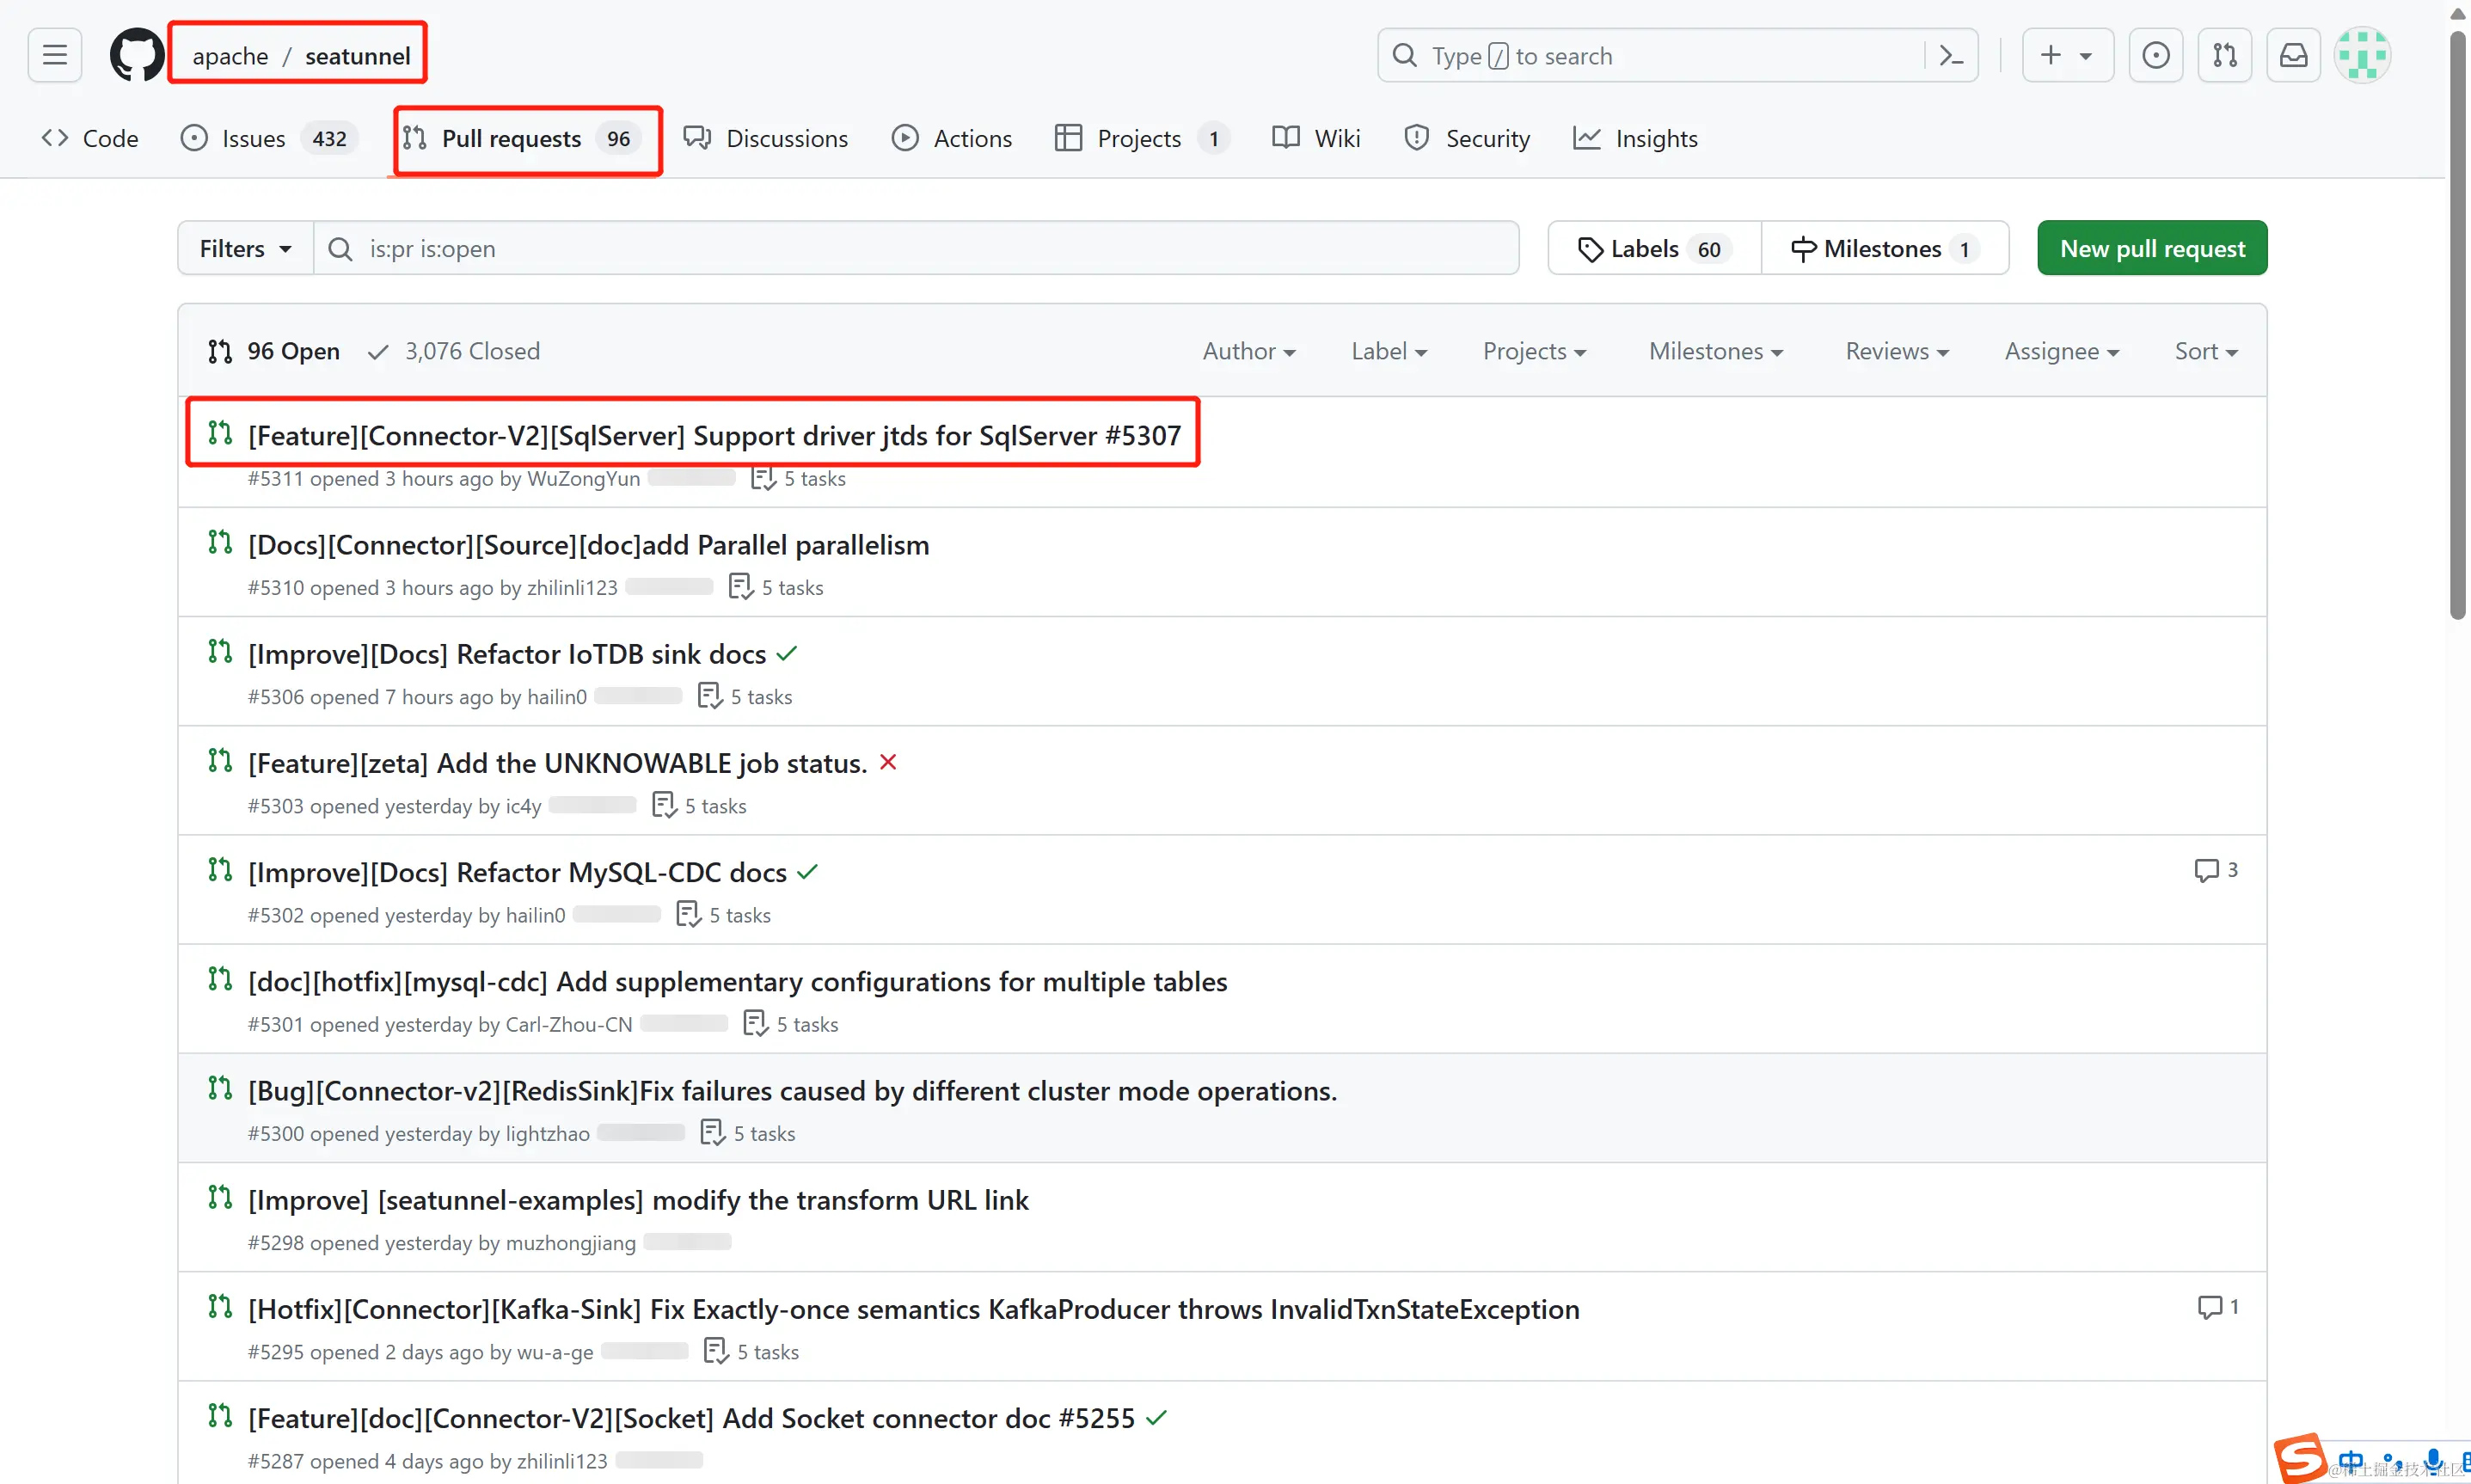
Task: Click failed status X on UNKNOWABLE PR
Action: [888, 762]
